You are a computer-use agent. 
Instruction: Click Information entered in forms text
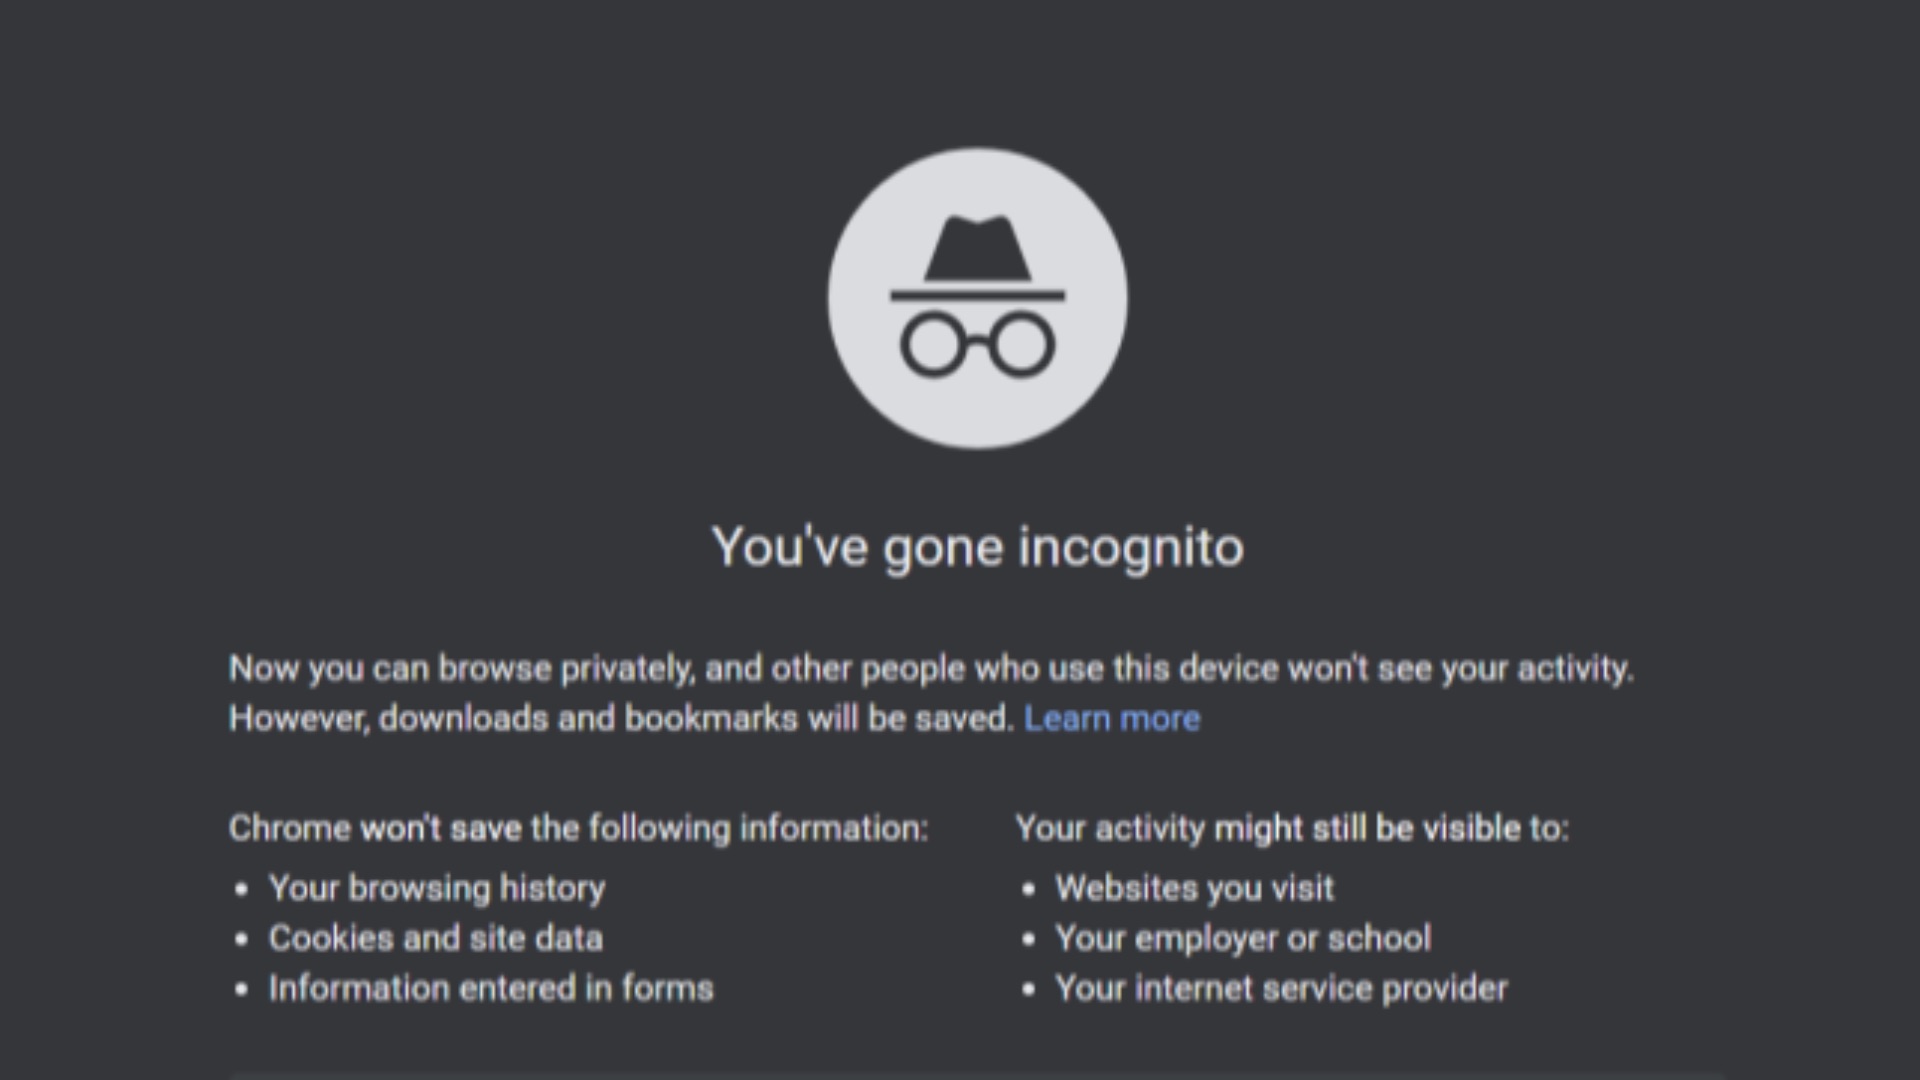point(489,988)
